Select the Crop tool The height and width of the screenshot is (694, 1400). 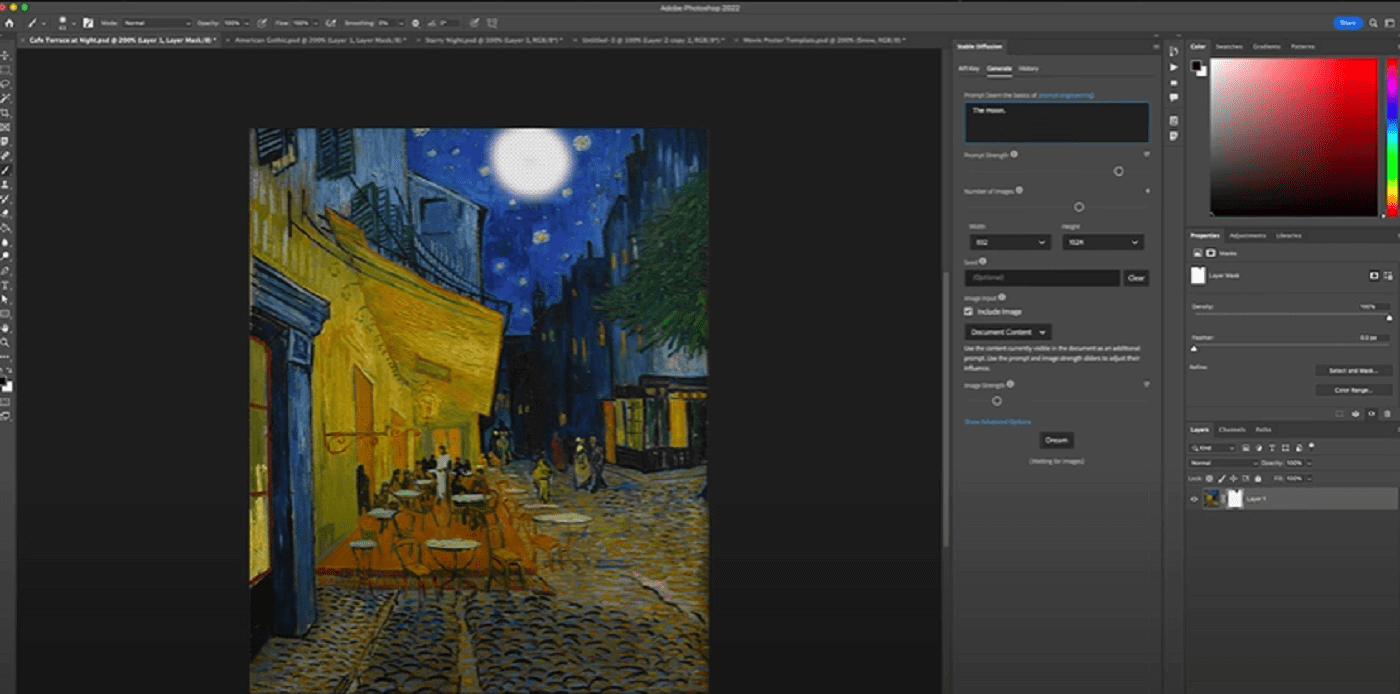pyautogui.click(x=6, y=113)
